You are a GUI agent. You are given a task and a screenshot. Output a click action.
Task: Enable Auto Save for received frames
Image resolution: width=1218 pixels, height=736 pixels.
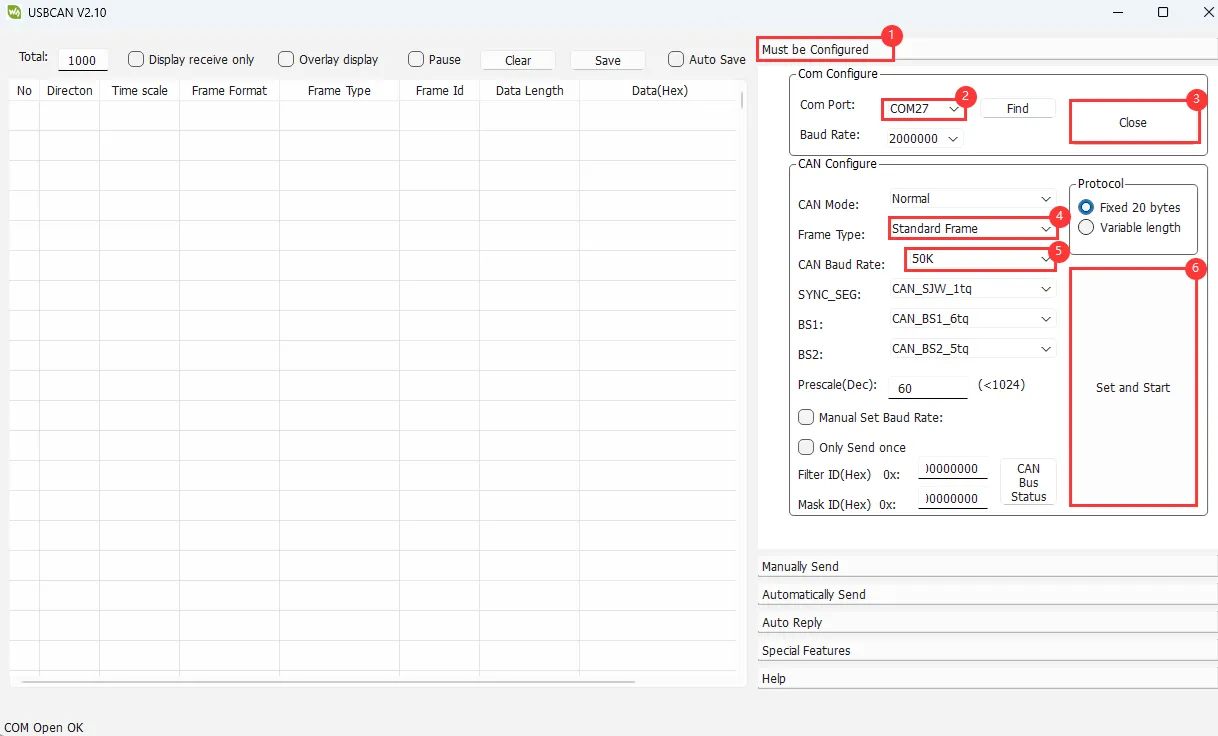coord(676,59)
